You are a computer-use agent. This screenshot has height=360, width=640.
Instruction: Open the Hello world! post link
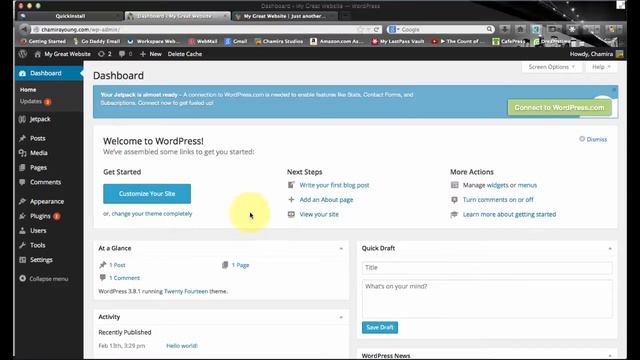[x=182, y=346]
